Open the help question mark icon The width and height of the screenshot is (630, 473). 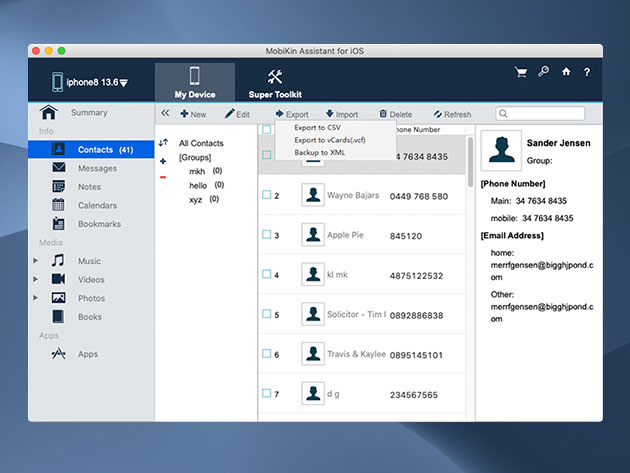tap(587, 72)
